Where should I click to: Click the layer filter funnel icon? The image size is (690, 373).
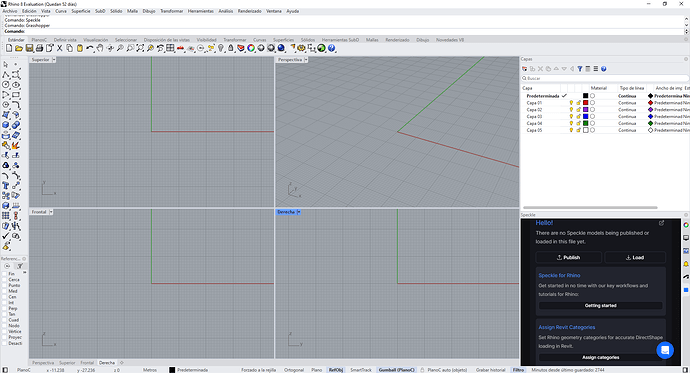pyautogui.click(x=580, y=69)
